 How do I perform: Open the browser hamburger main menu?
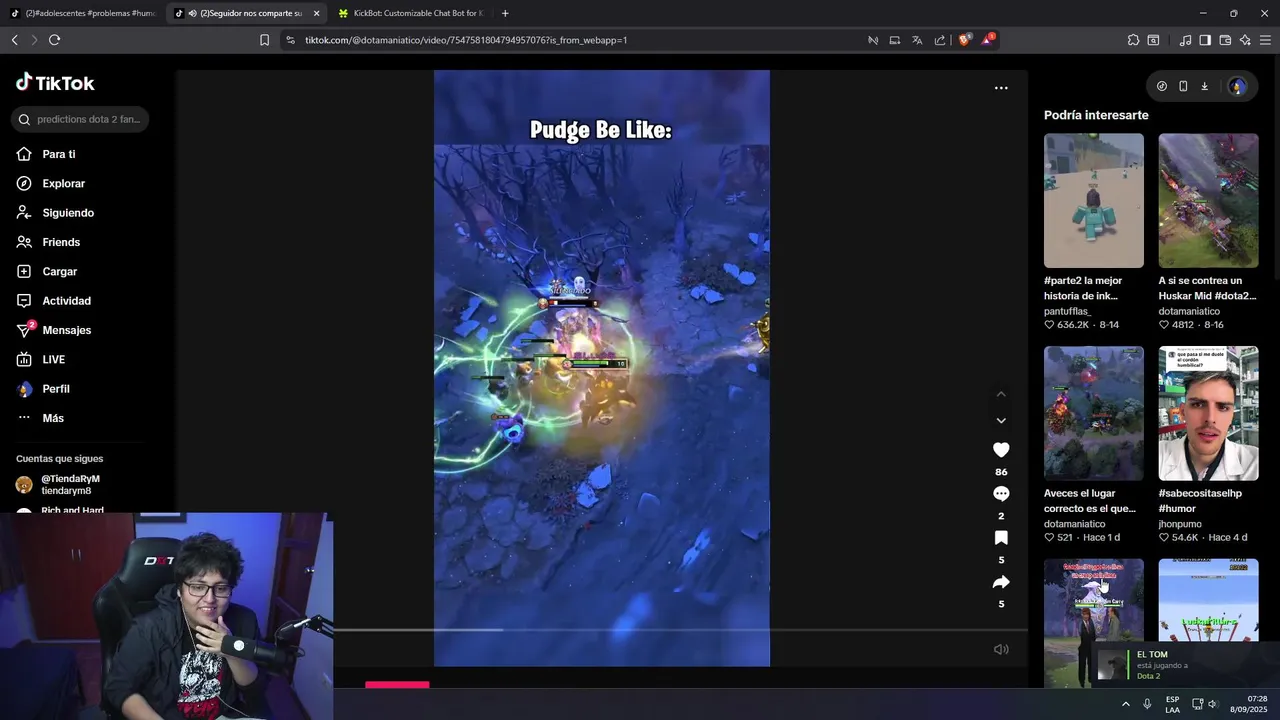tap(1265, 40)
